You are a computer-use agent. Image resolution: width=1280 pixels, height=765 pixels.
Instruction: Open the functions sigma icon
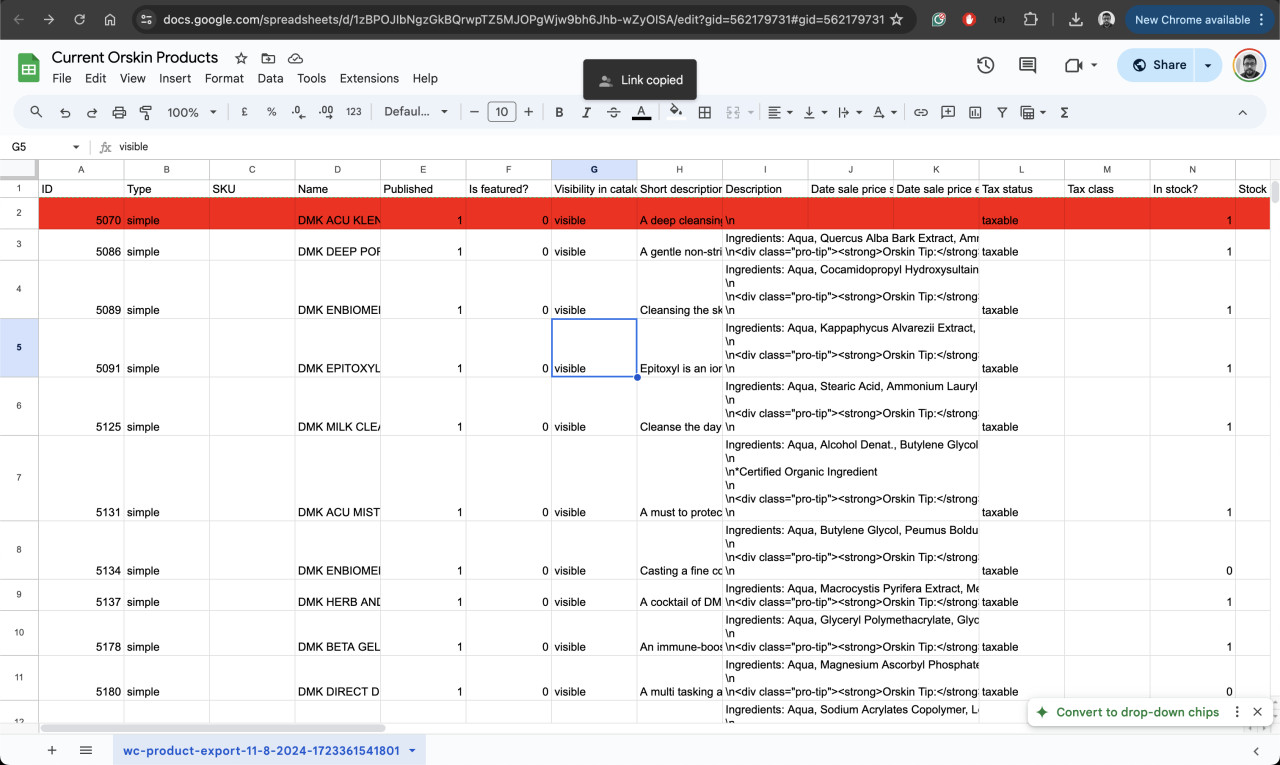[x=1064, y=112]
